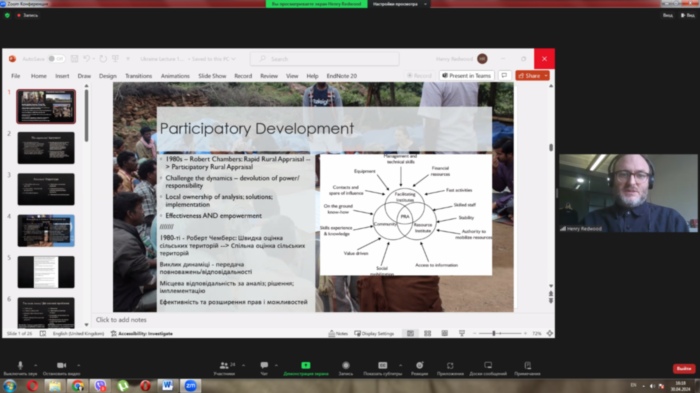700x393 pixels.
Task: Click the Present in Teams button
Action: [x=467, y=76]
